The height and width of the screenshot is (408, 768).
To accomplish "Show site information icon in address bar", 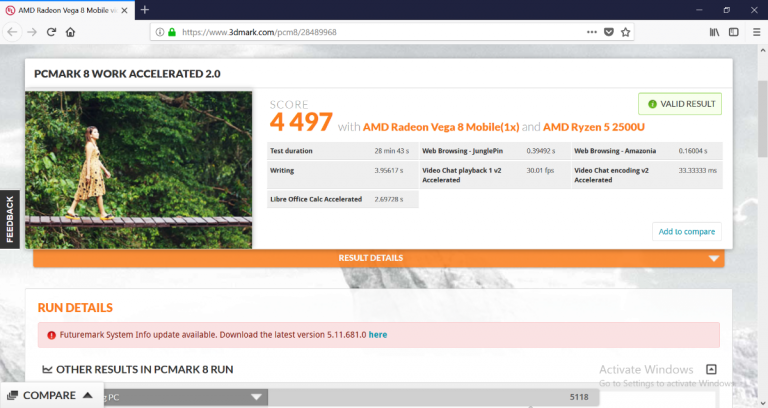I will click(x=159, y=32).
